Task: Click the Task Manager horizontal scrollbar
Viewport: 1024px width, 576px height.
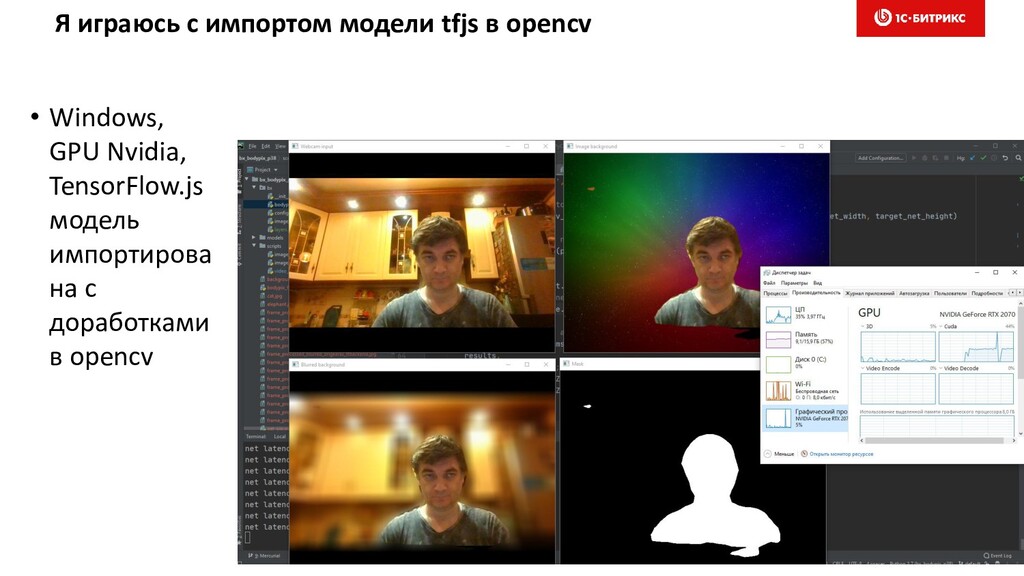Action: (x=936, y=440)
